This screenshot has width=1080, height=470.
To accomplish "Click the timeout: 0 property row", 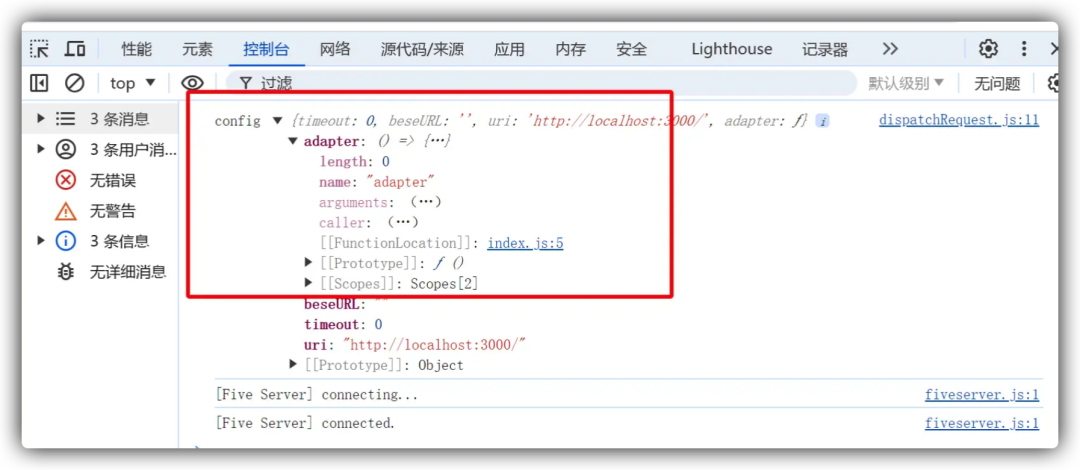I will point(343,324).
